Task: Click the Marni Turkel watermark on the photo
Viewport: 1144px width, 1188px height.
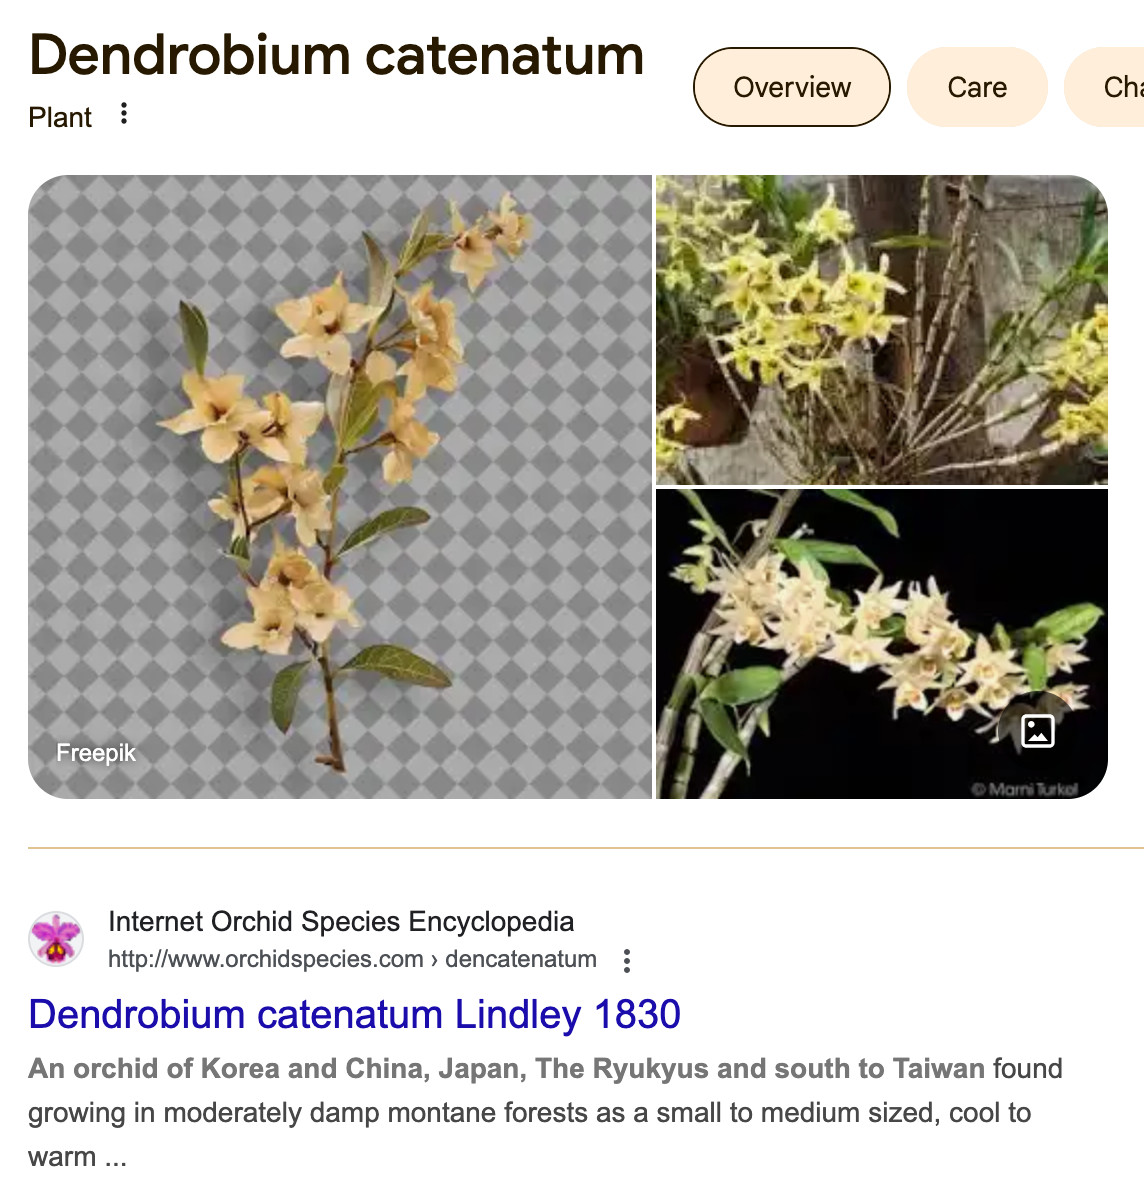Action: point(1024,789)
